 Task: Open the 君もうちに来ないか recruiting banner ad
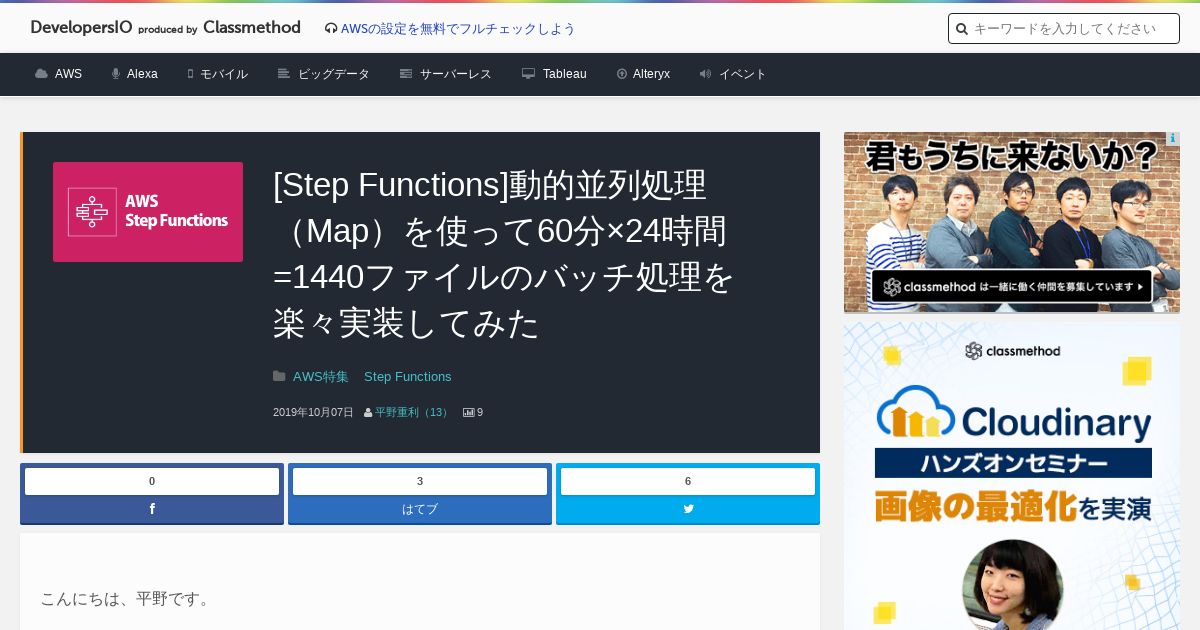pos(1012,222)
